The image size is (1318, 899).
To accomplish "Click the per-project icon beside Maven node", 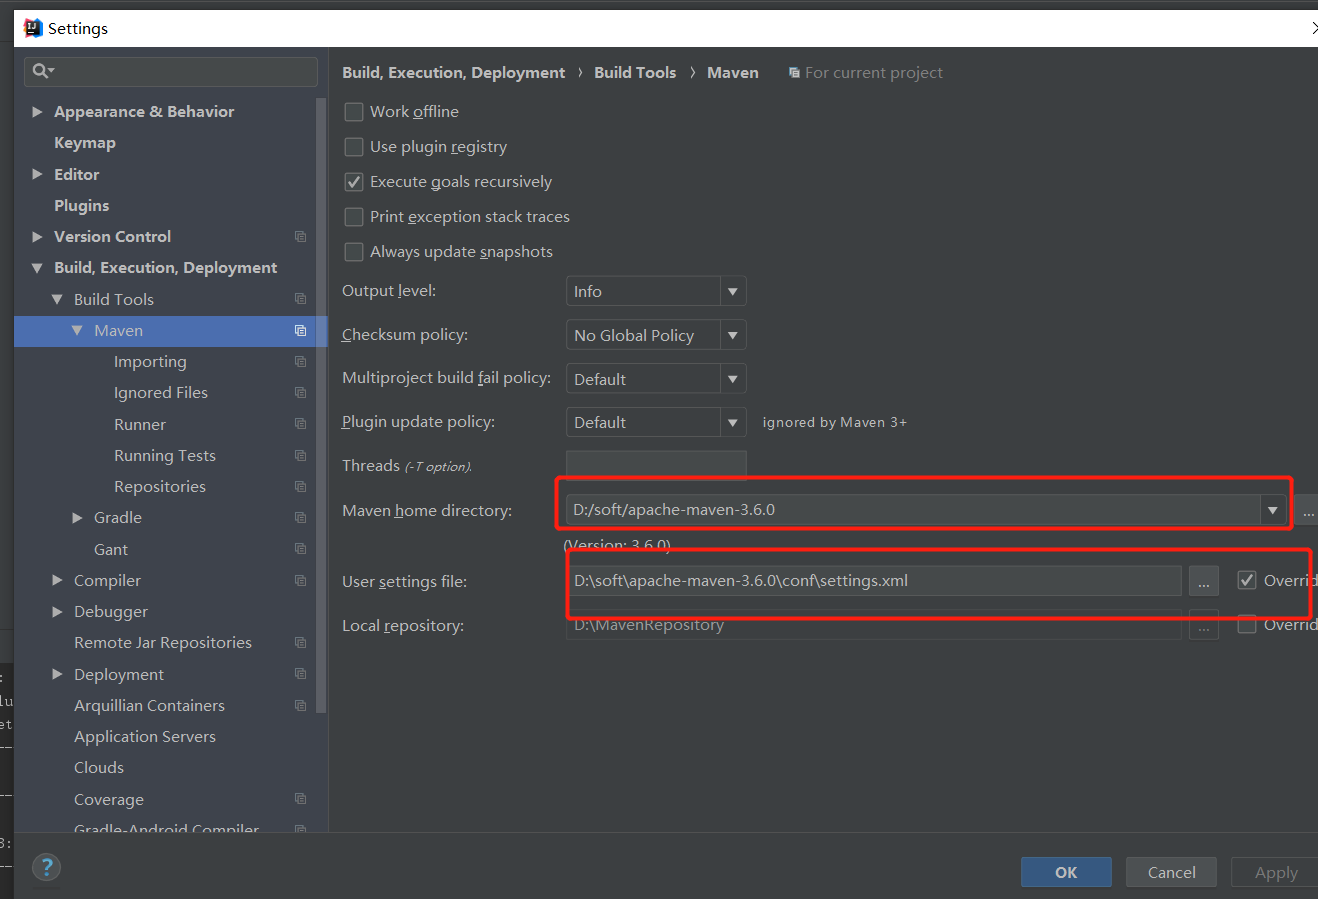I will (x=300, y=330).
